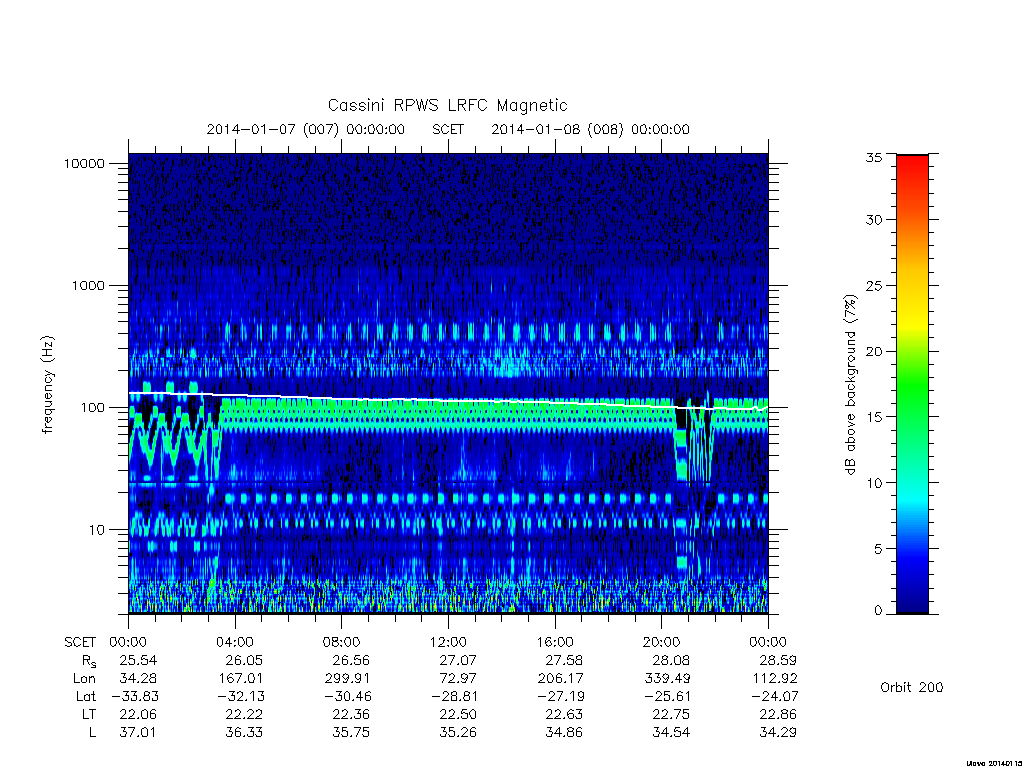Click the 12:00 time axis label
Screen dimensions: 1024x768
click(449, 643)
